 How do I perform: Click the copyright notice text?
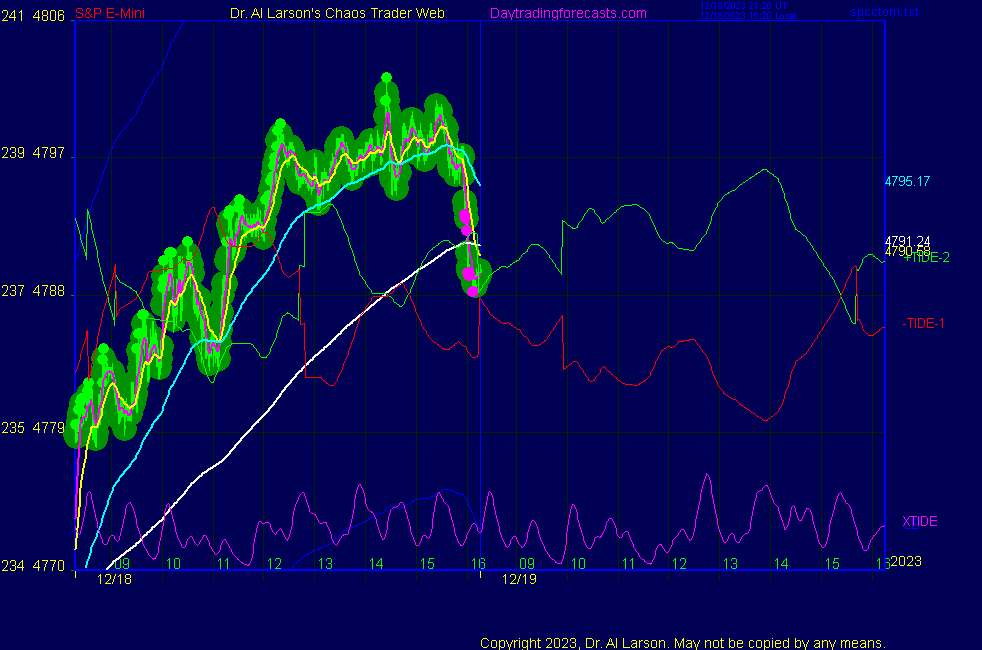point(683,643)
